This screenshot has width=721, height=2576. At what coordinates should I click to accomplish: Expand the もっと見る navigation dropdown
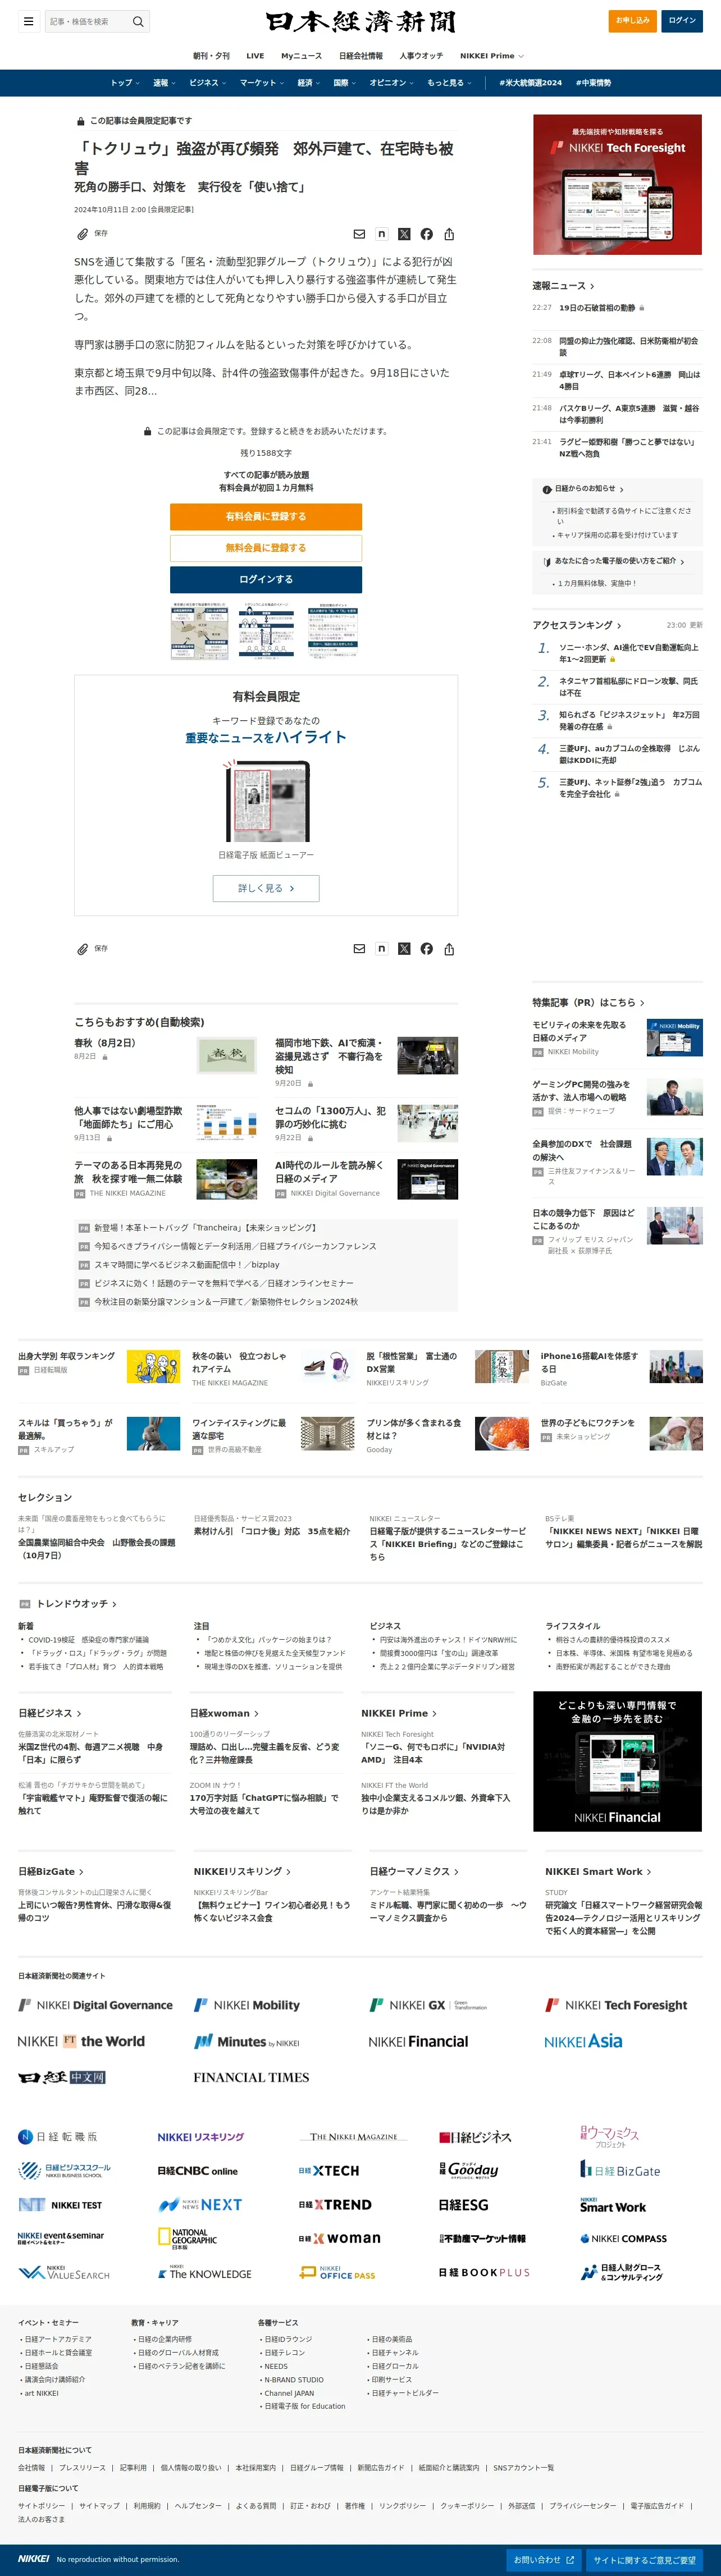click(449, 83)
